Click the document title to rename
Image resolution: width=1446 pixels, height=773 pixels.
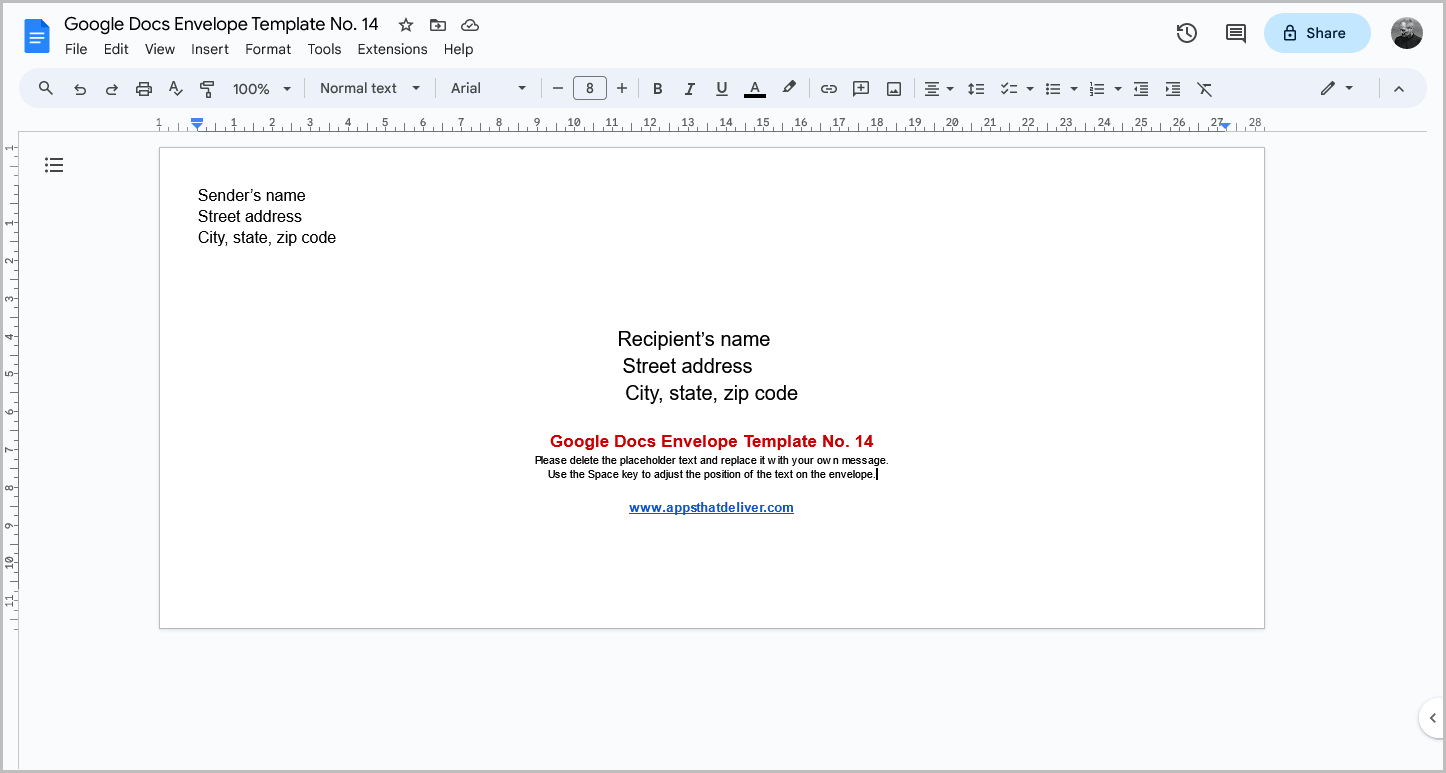(x=221, y=24)
